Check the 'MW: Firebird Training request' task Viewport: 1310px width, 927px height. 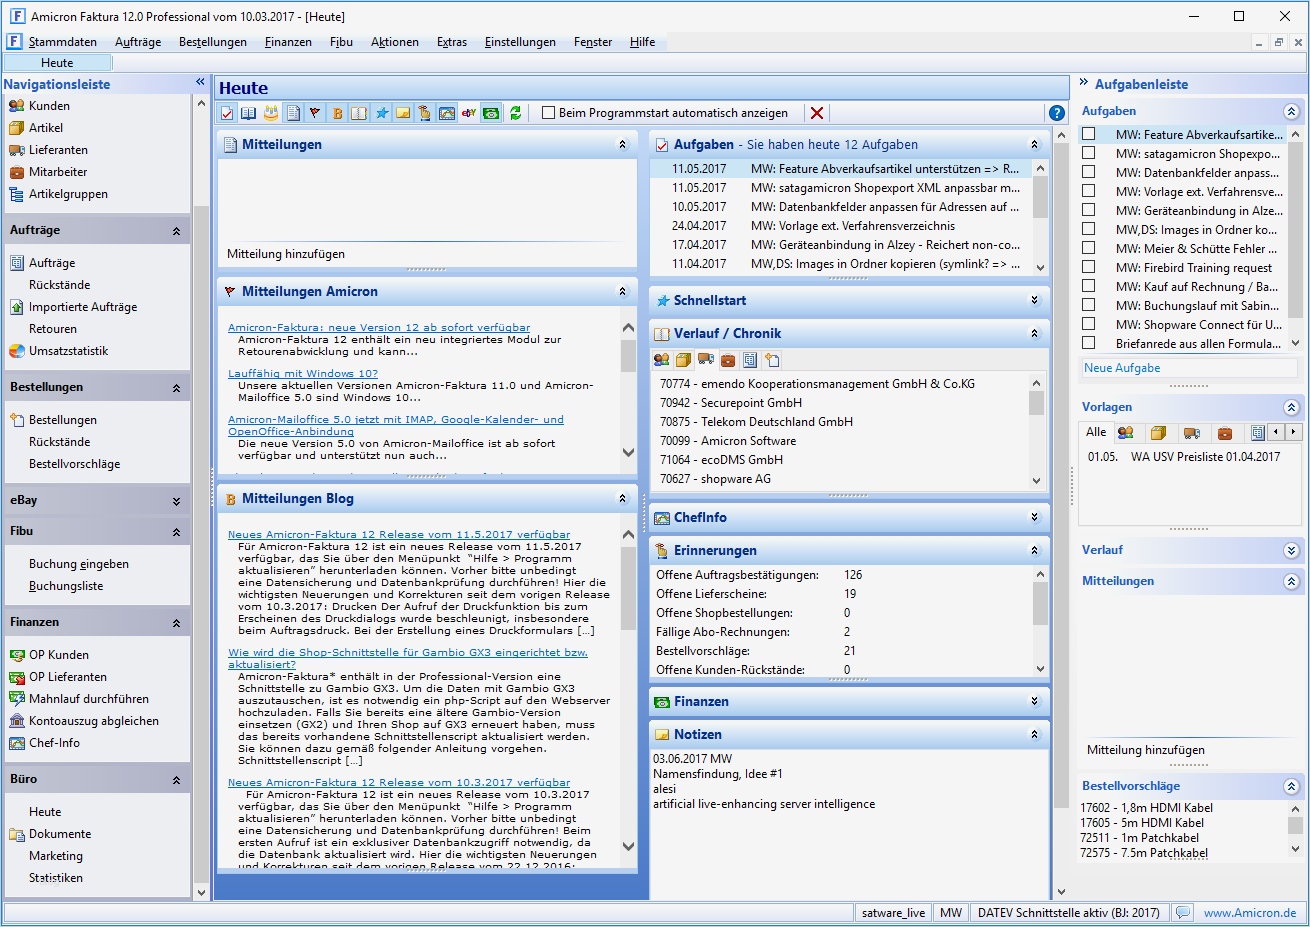1089,267
